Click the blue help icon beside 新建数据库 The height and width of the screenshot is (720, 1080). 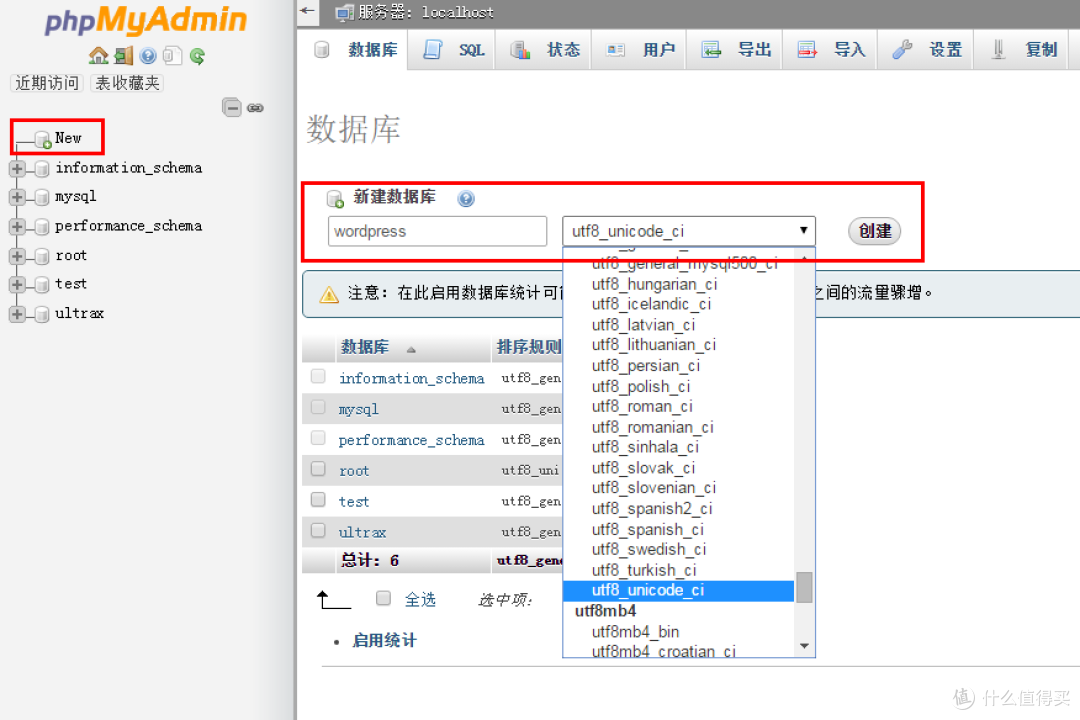point(466,198)
